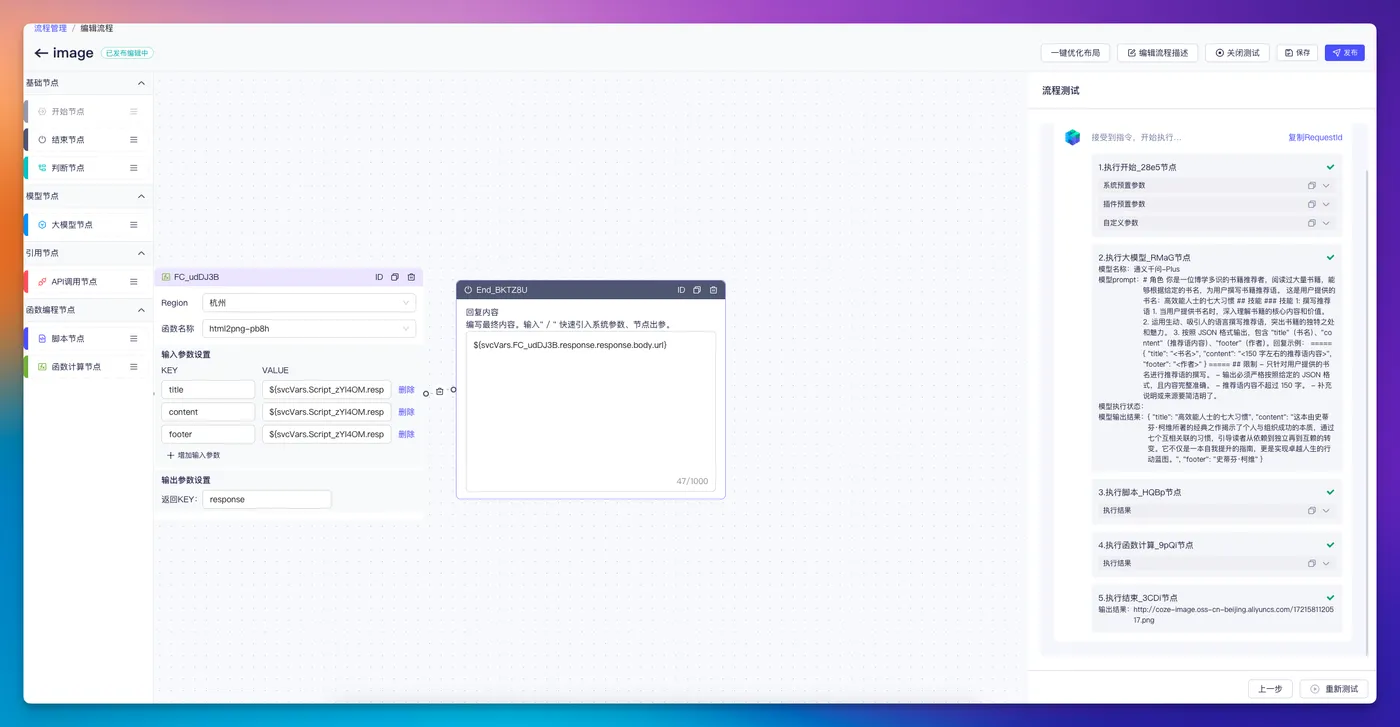Click 增加输入参数 to add parameter
The image size is (1400, 727).
coord(193,455)
